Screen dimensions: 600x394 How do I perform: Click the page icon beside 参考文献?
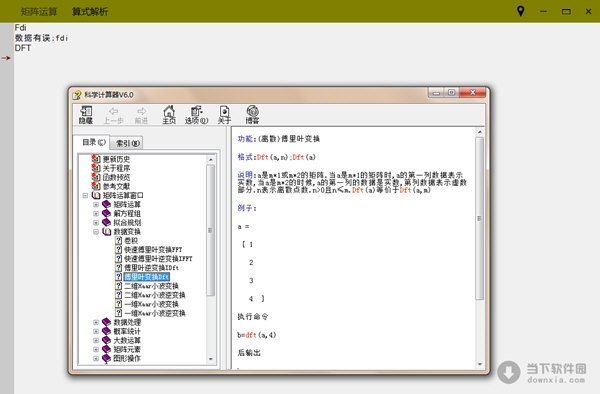(x=96, y=186)
